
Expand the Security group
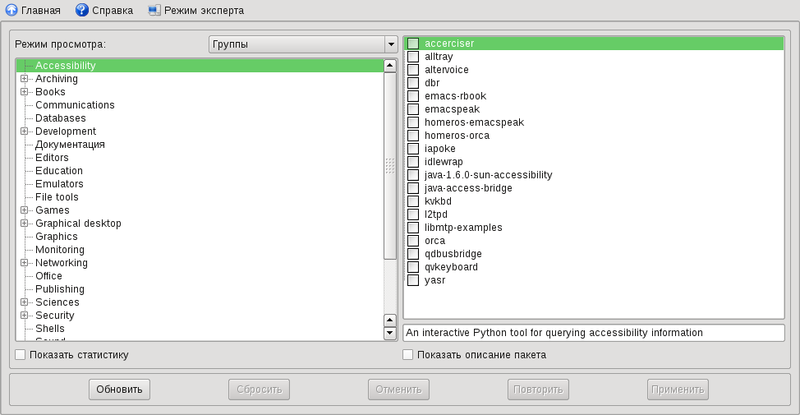pyautogui.click(x=24, y=315)
